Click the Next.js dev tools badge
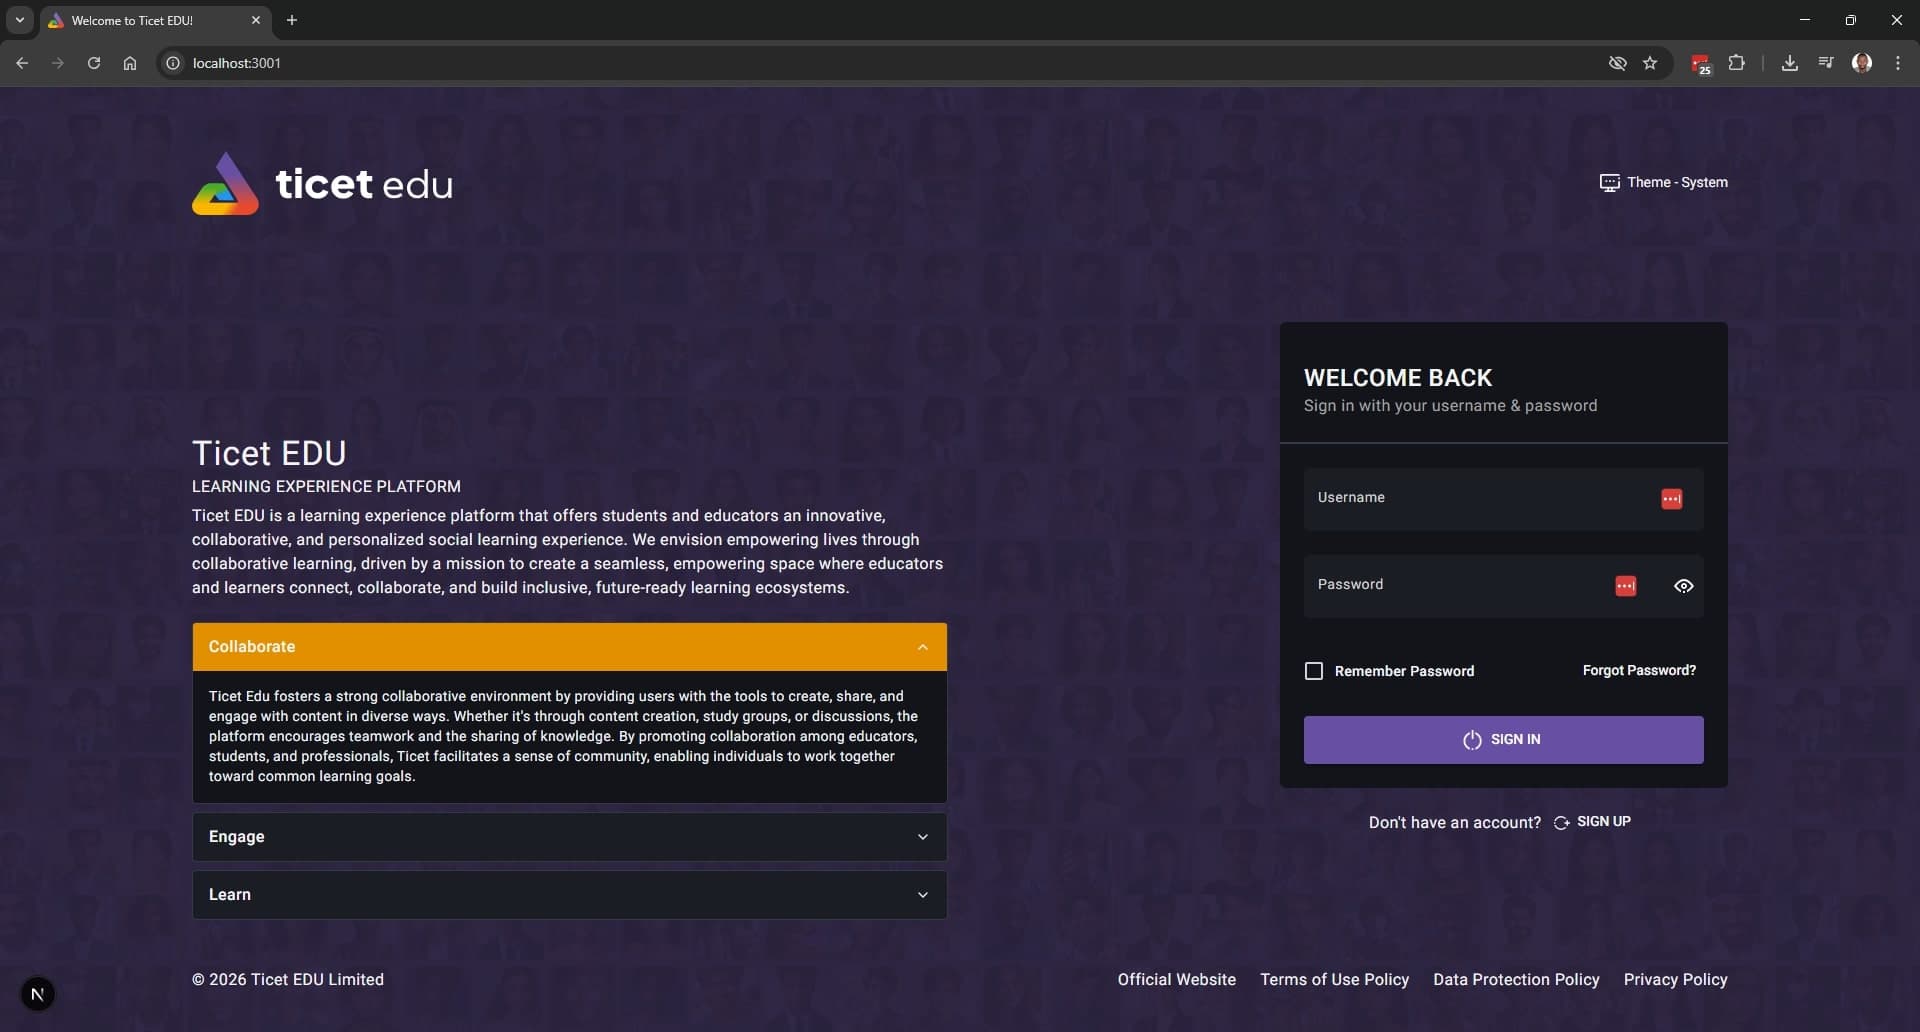This screenshot has height=1032, width=1920. pos(38,994)
